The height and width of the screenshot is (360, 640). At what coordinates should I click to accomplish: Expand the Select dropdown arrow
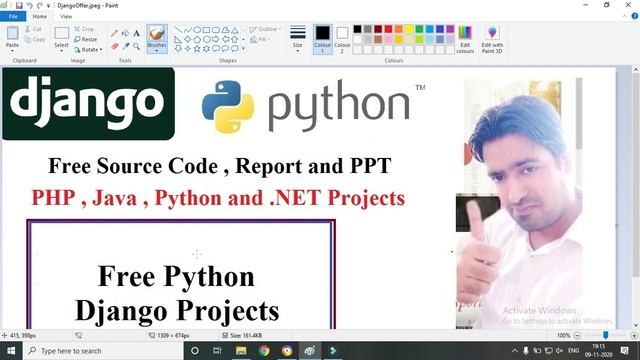coord(62,51)
